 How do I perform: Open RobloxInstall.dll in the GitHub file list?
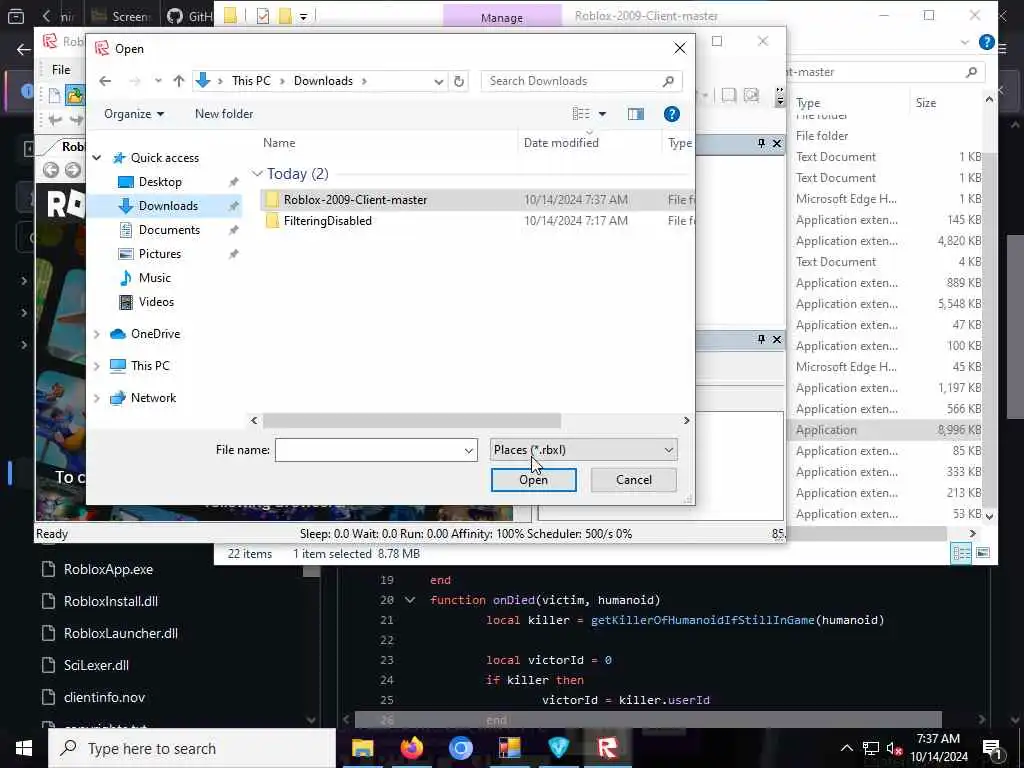[110, 601]
